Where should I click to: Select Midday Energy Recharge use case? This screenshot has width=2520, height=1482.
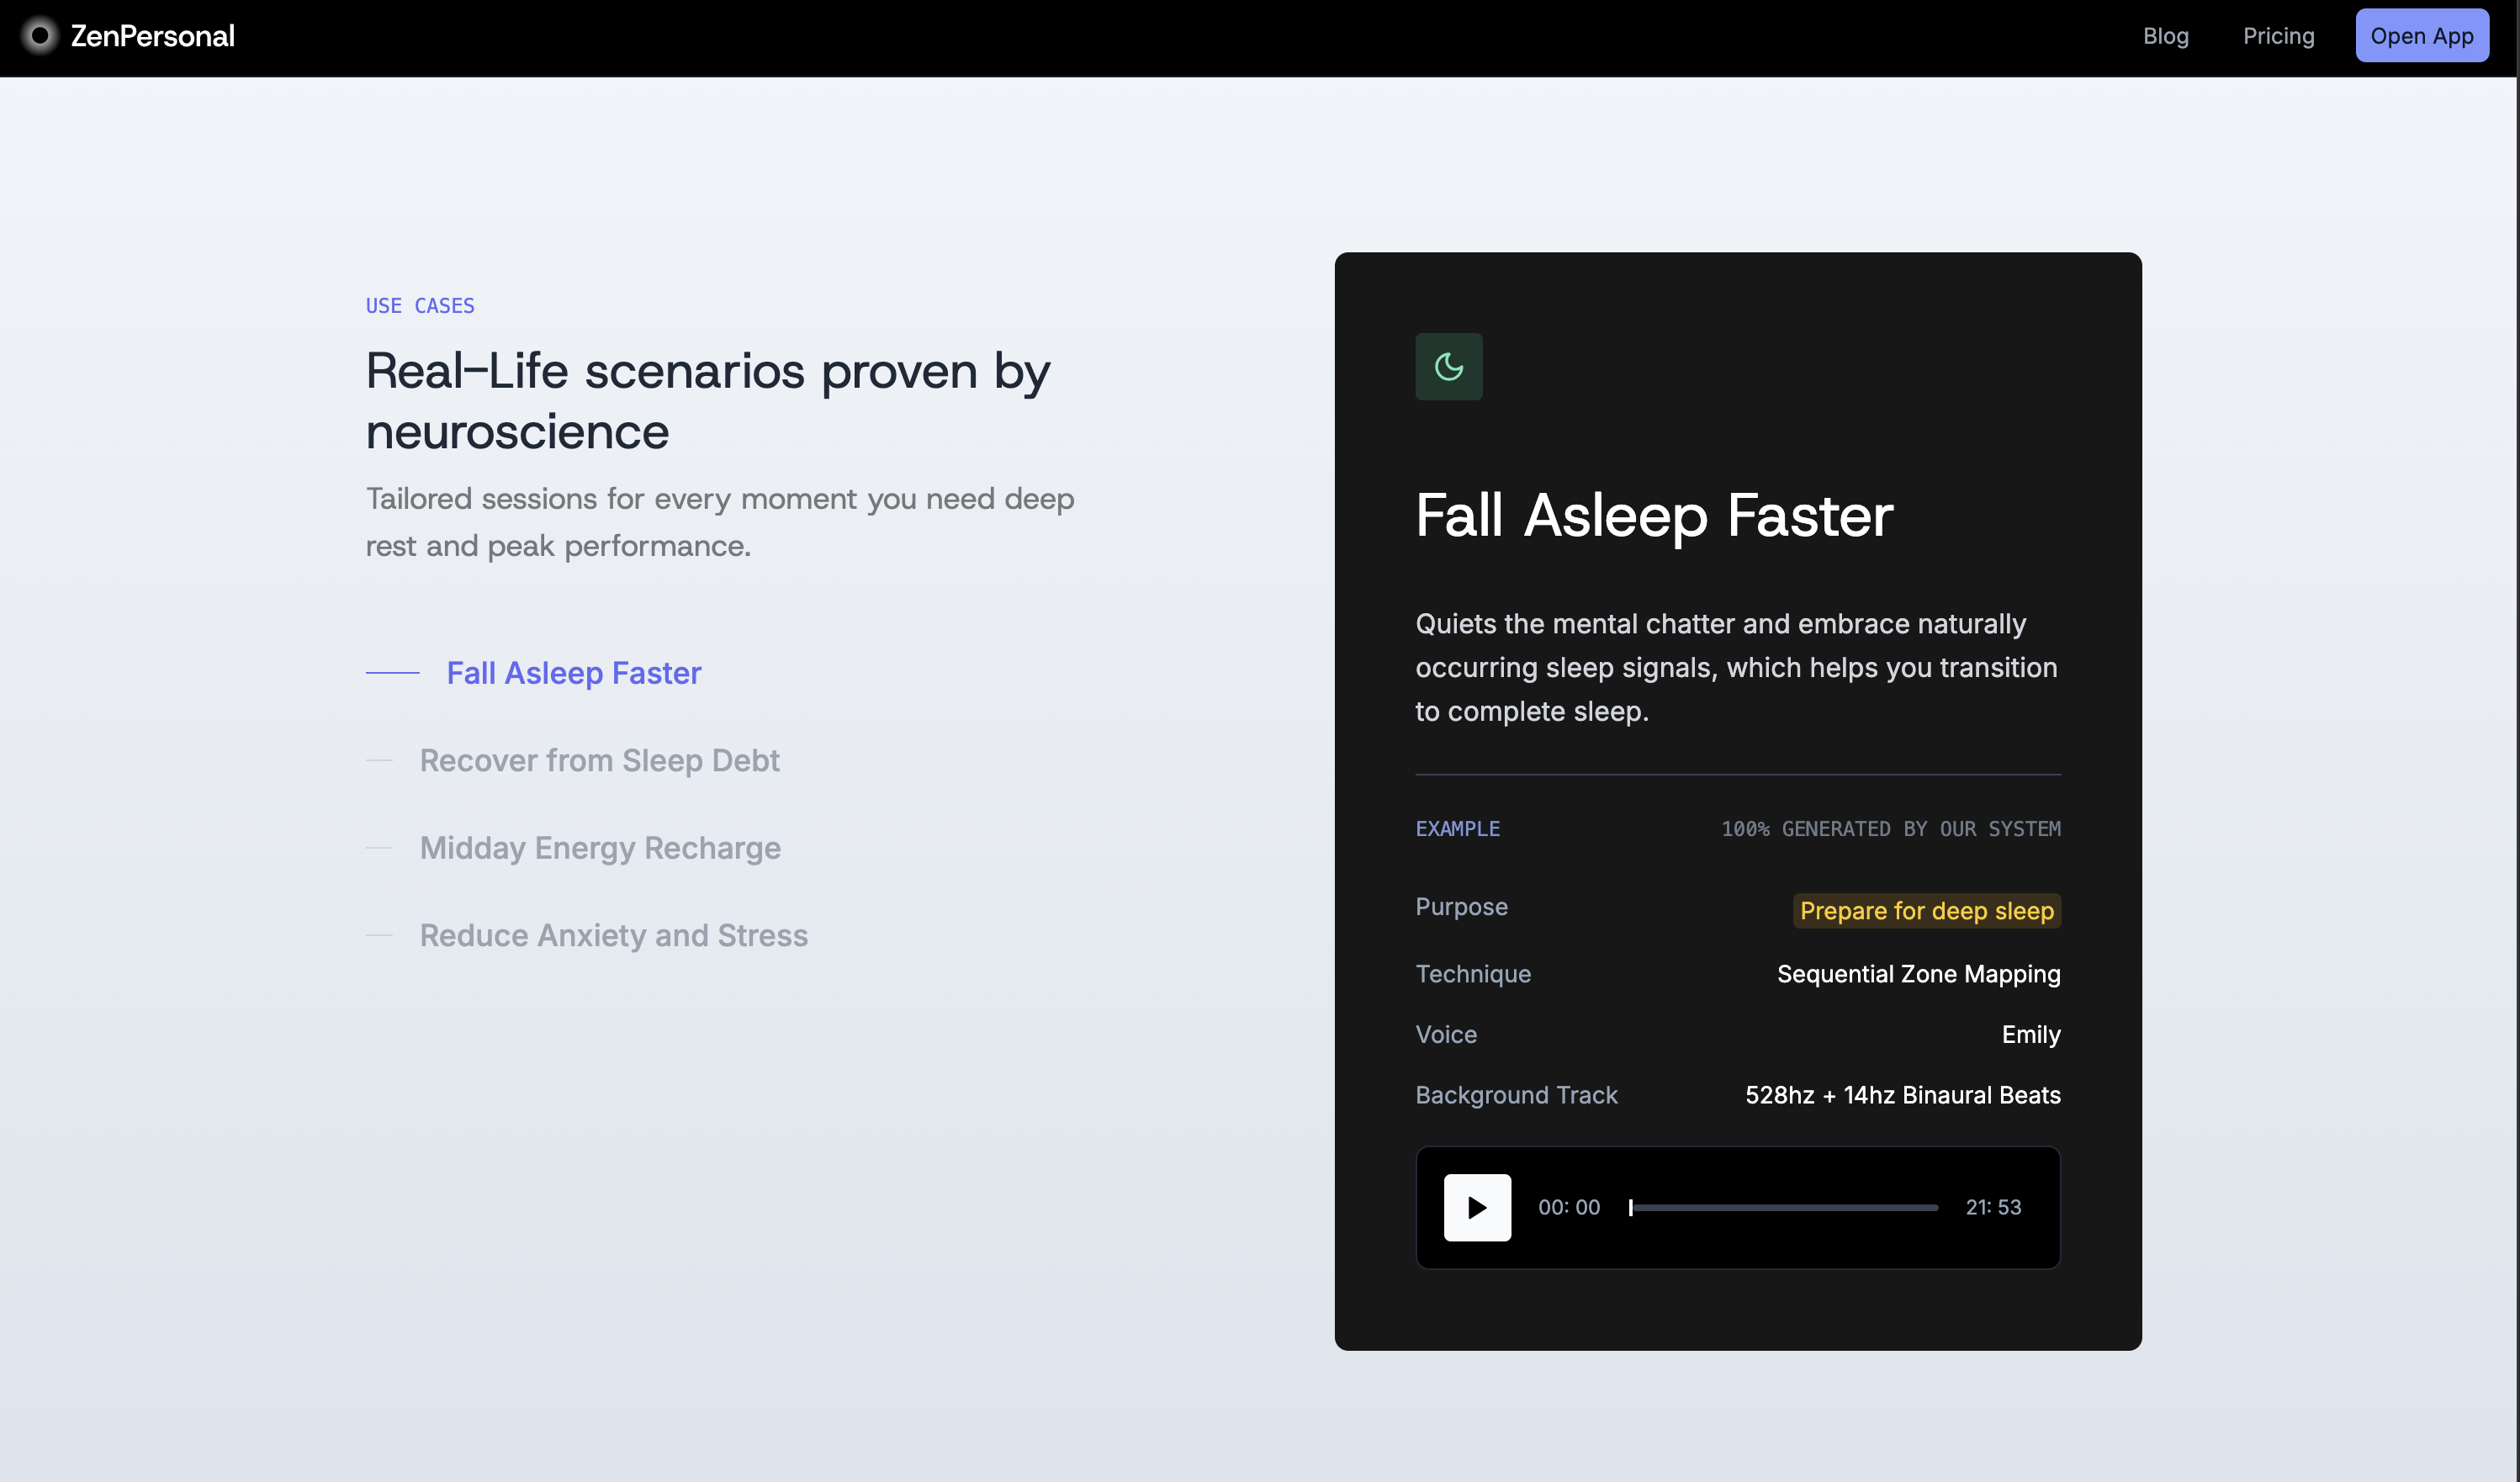[x=600, y=848]
